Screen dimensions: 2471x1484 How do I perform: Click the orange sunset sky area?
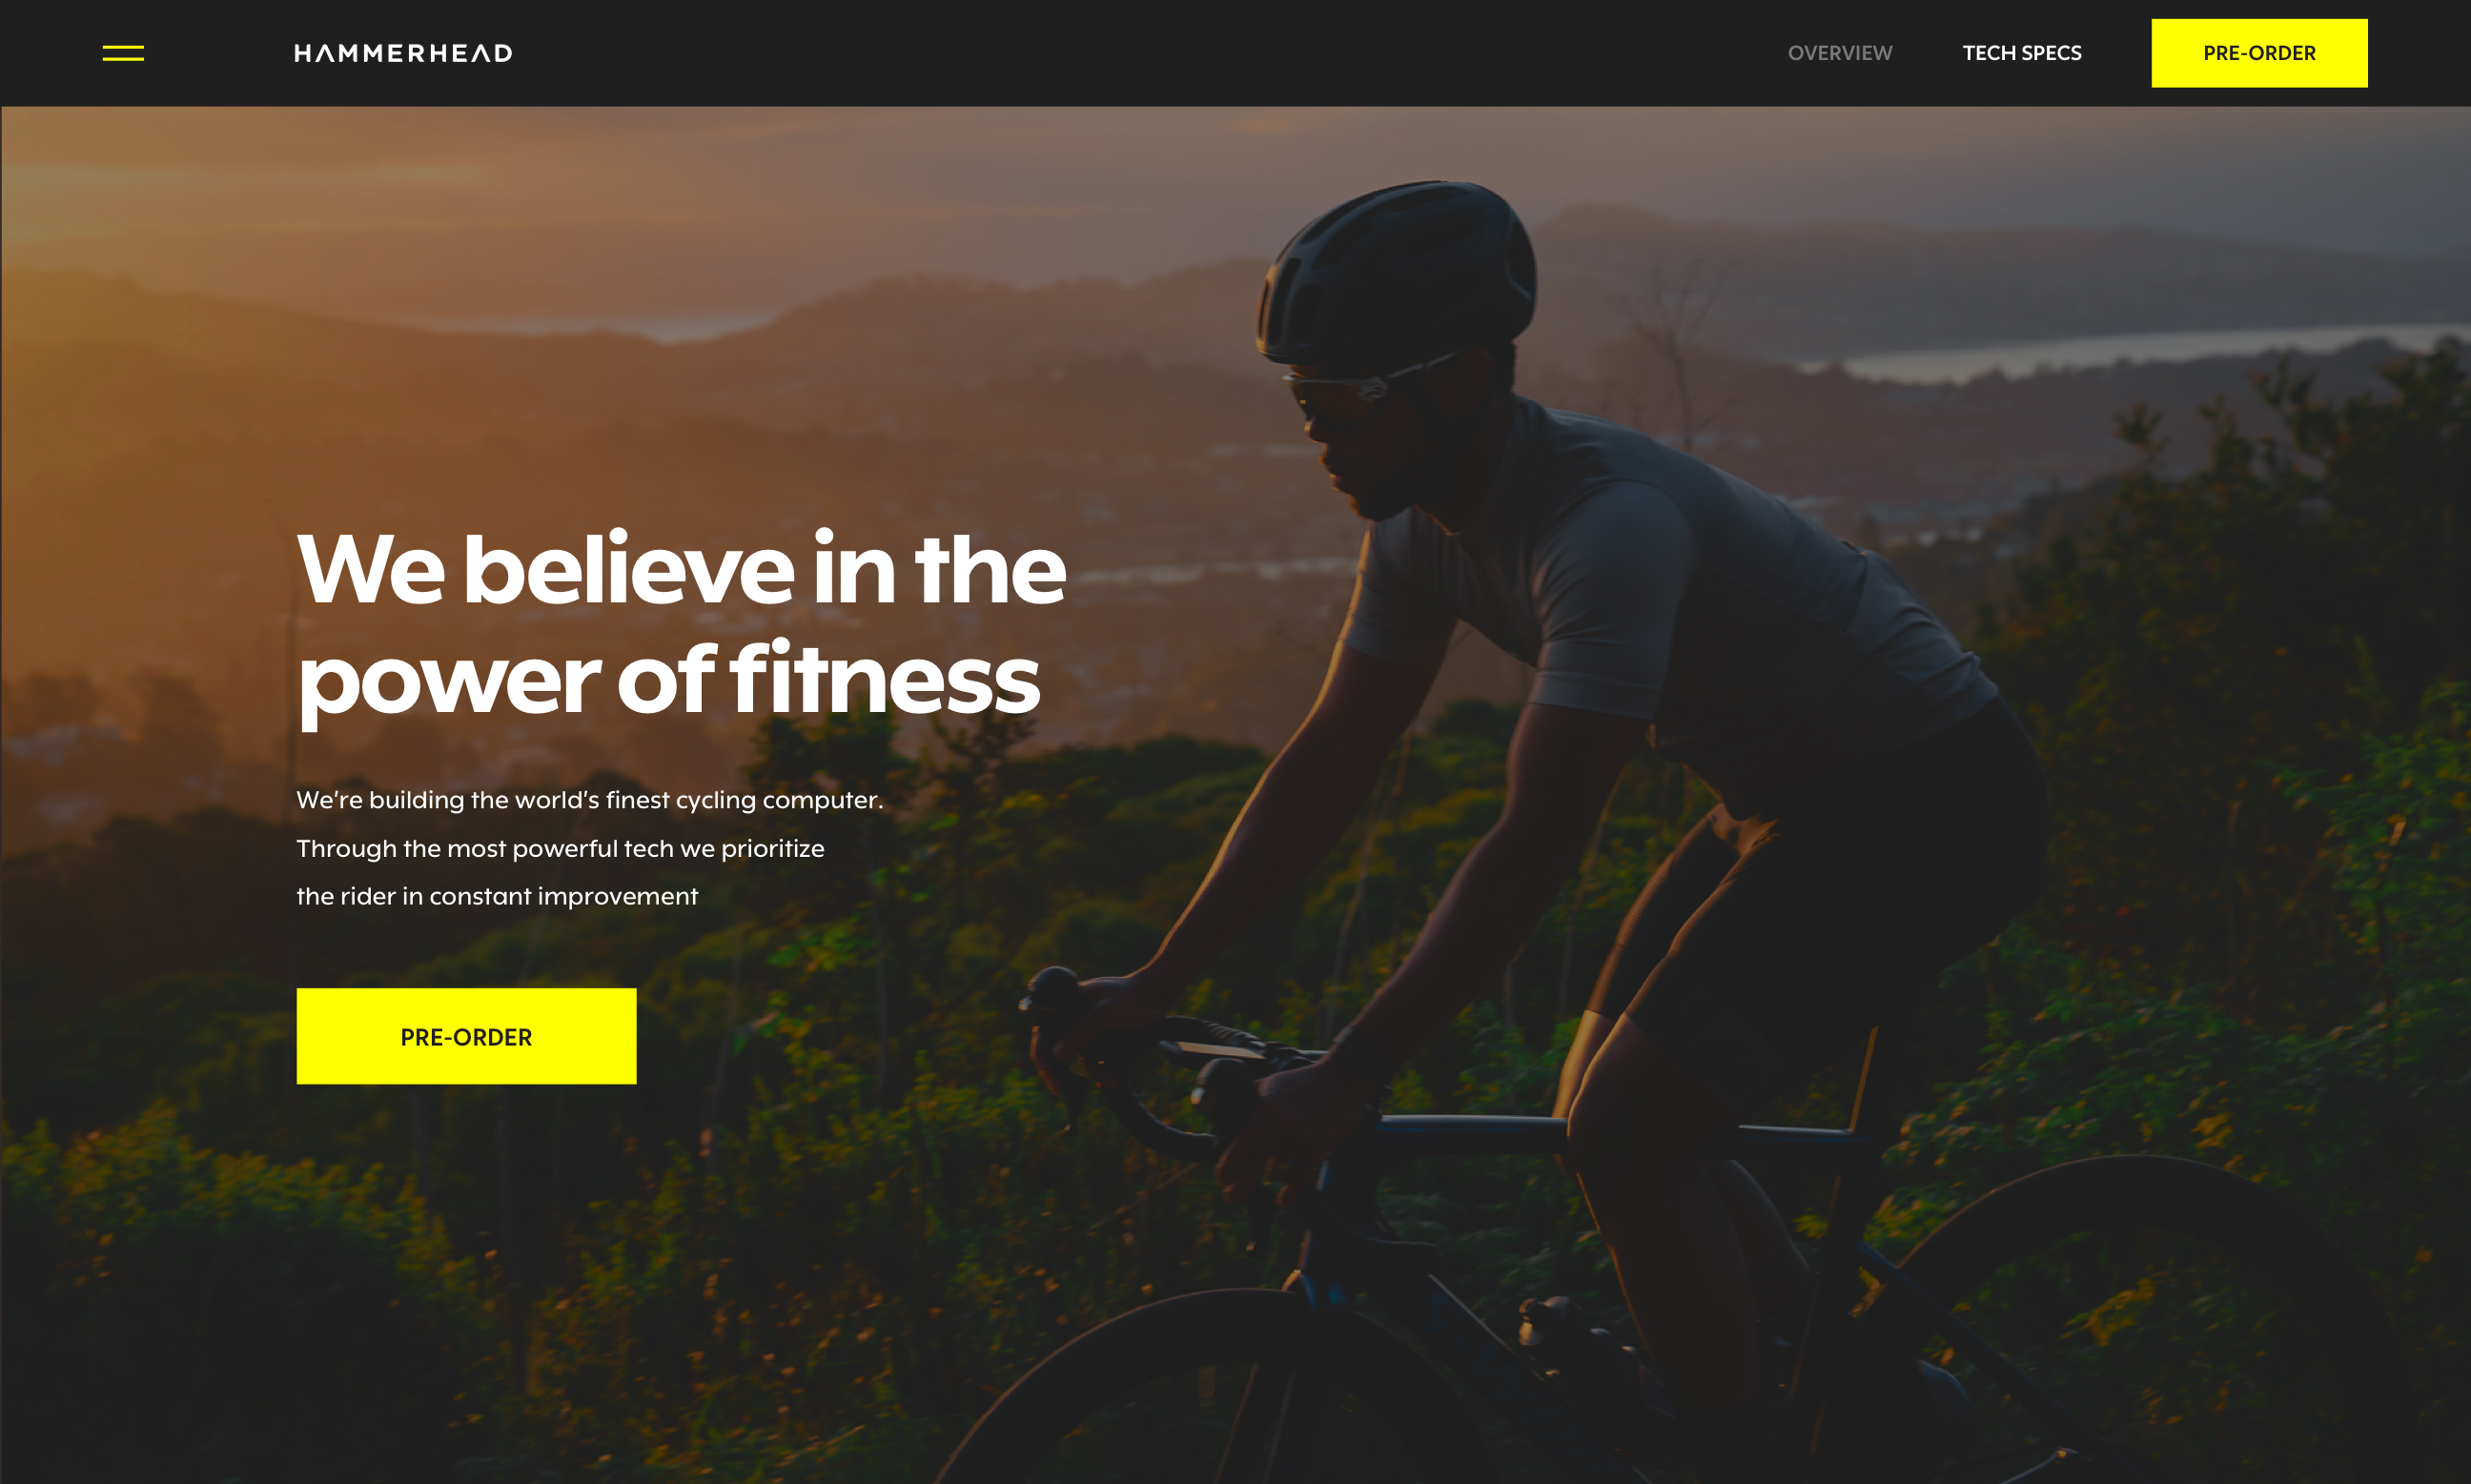click(400, 200)
